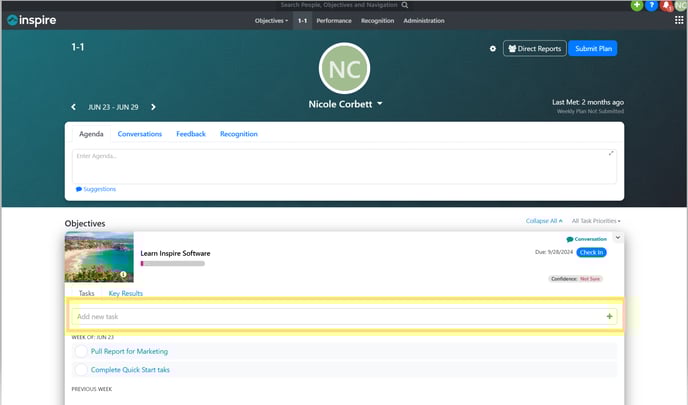688x405 pixels.
Task: Open the Objectives menu in navigation bar
Action: [271, 20]
